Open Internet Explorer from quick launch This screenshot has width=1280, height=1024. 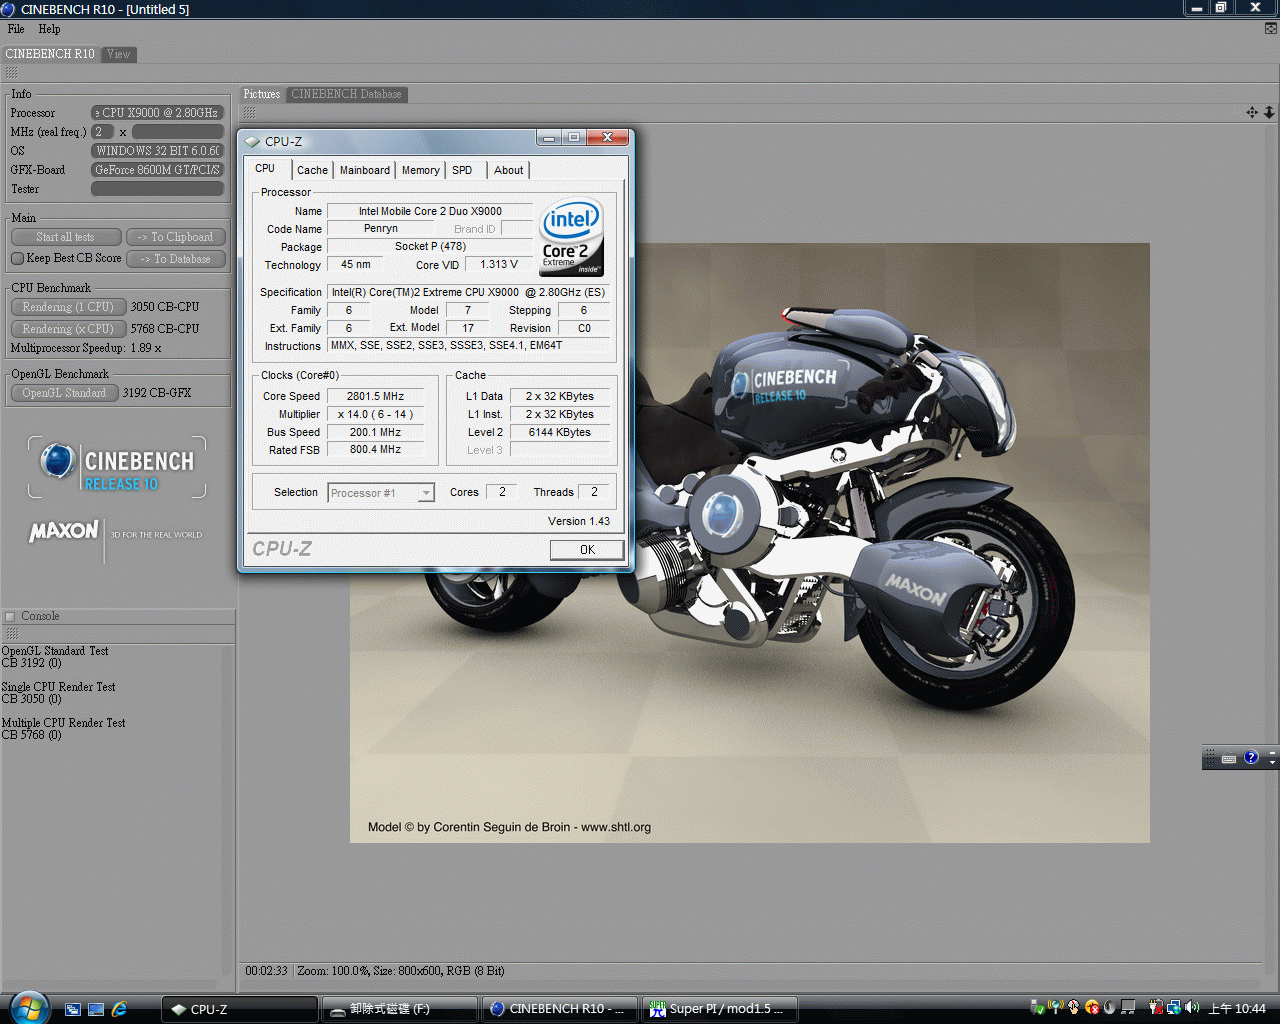(119, 1009)
